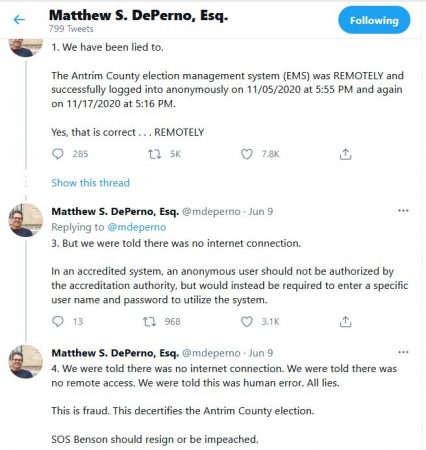Toggle the Following button
Image resolution: width=426 pixels, height=450 pixels.
(x=374, y=20)
